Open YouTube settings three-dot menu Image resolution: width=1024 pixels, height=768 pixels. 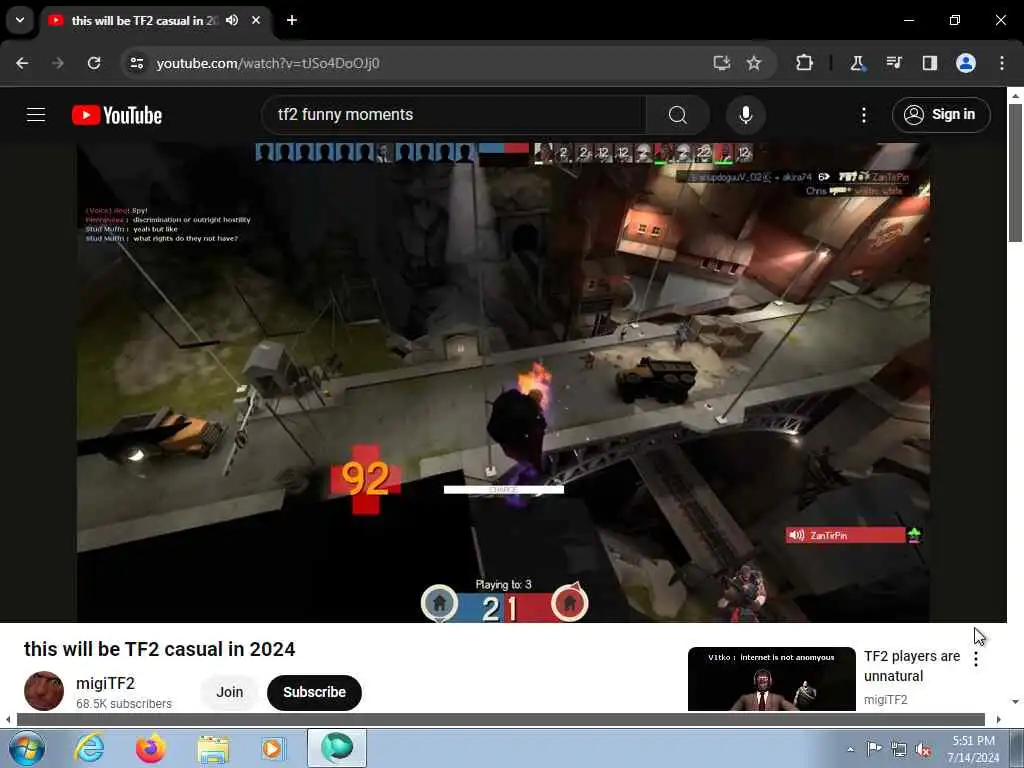coord(864,115)
